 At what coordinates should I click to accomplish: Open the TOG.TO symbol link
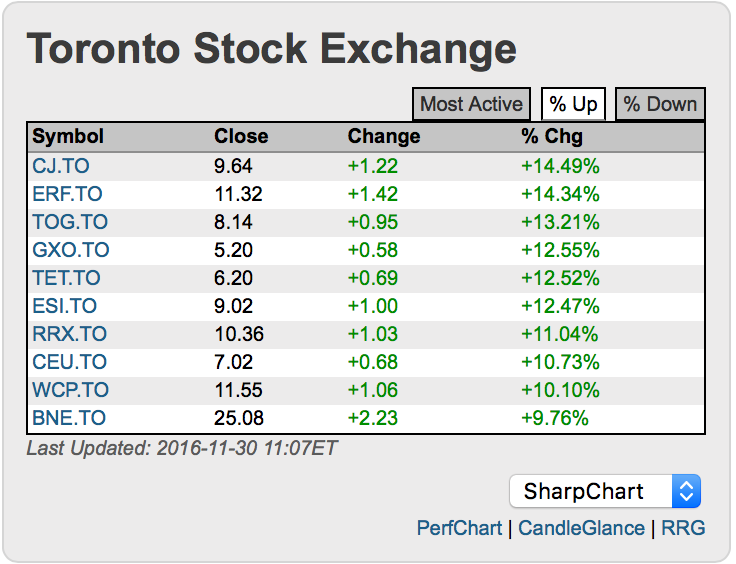tap(70, 222)
